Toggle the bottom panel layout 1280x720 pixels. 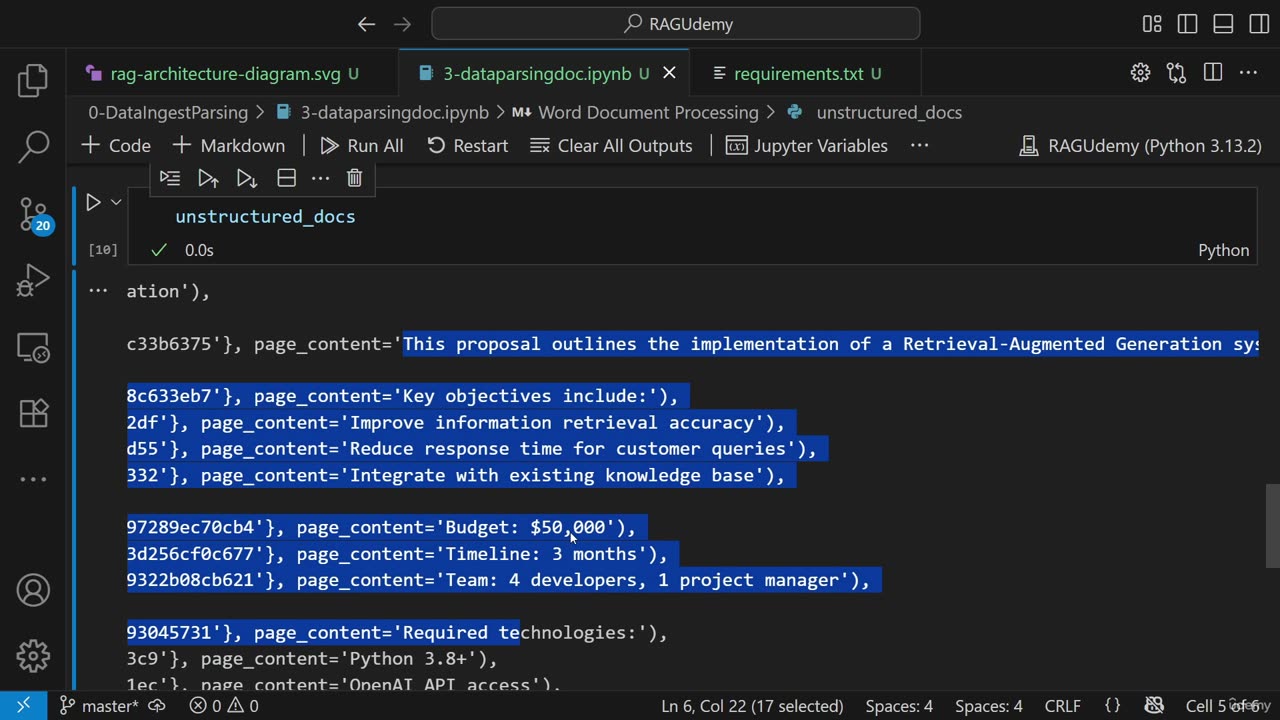1223,24
